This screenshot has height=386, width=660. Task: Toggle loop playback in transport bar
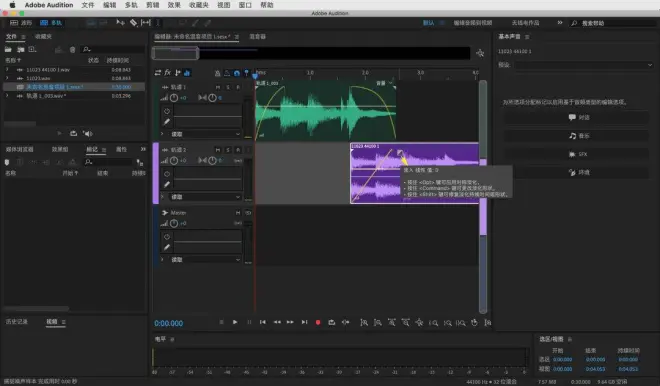coord(332,322)
